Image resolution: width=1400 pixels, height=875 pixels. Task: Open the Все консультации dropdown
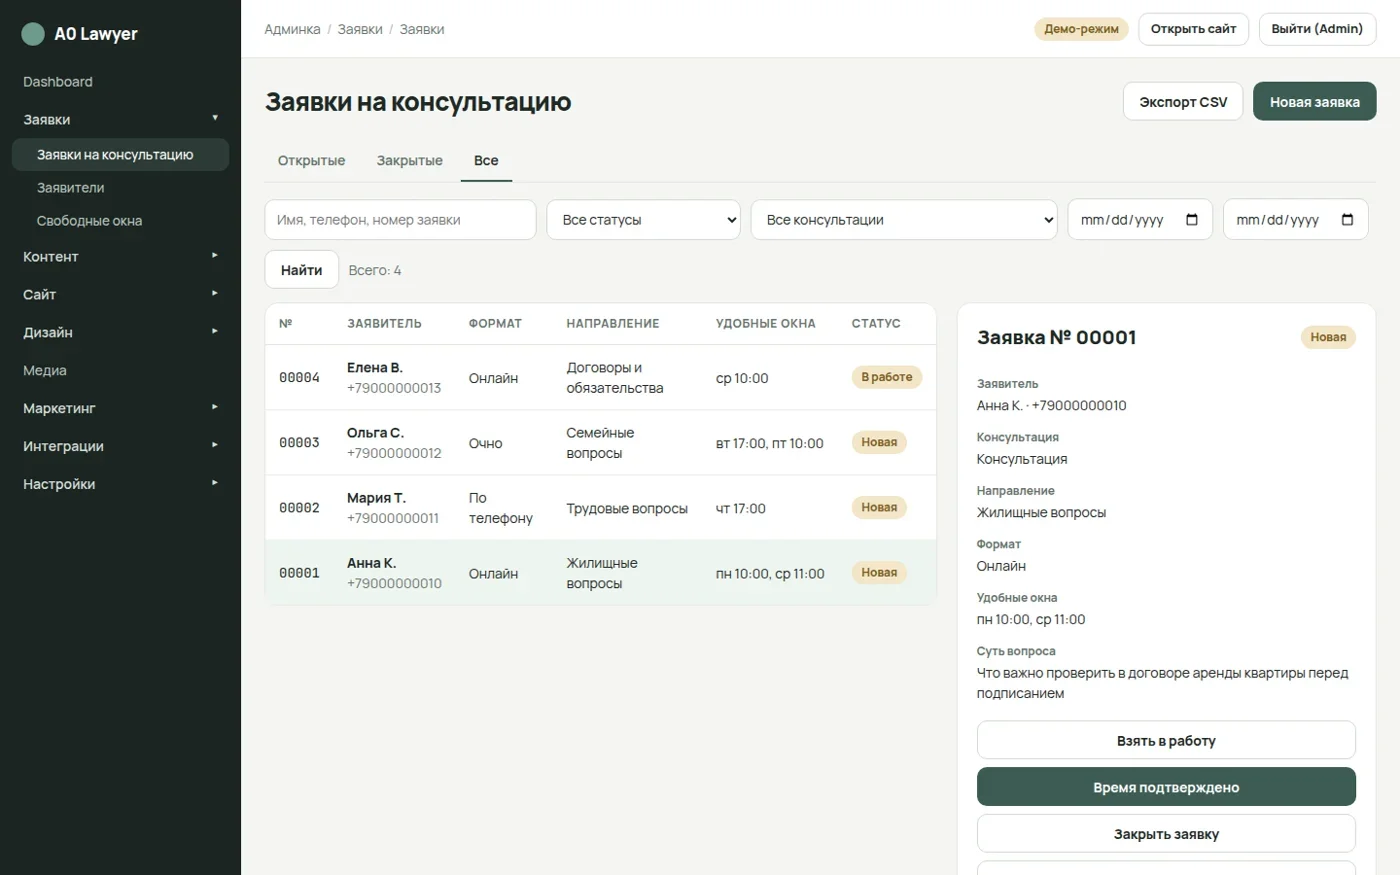[x=904, y=220]
